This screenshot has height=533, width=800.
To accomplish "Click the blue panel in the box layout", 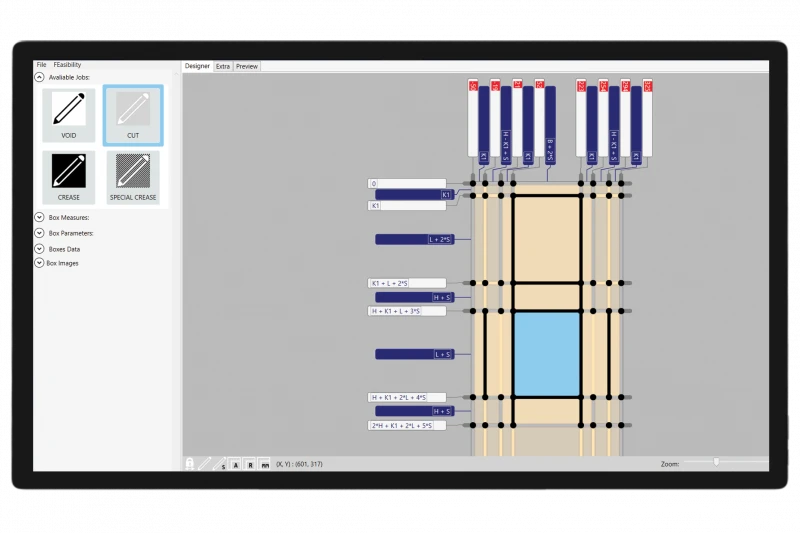I will tap(546, 354).
